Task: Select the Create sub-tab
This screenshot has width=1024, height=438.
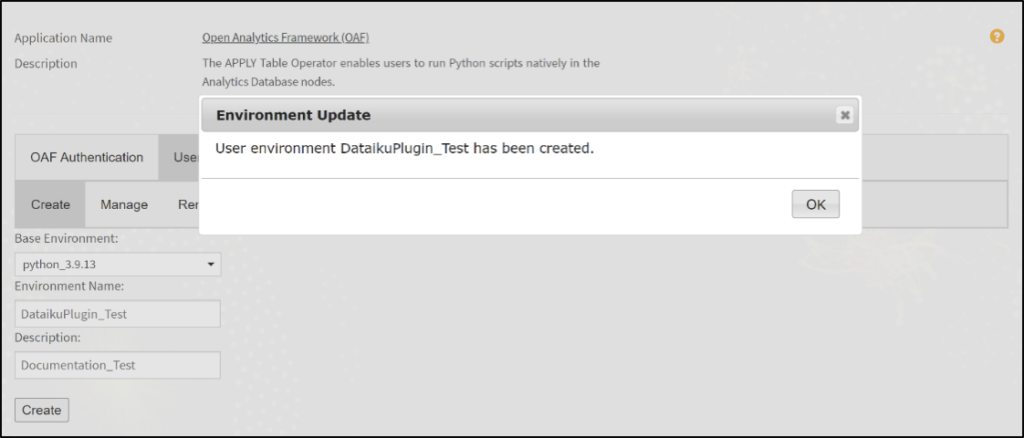Action: click(x=50, y=204)
